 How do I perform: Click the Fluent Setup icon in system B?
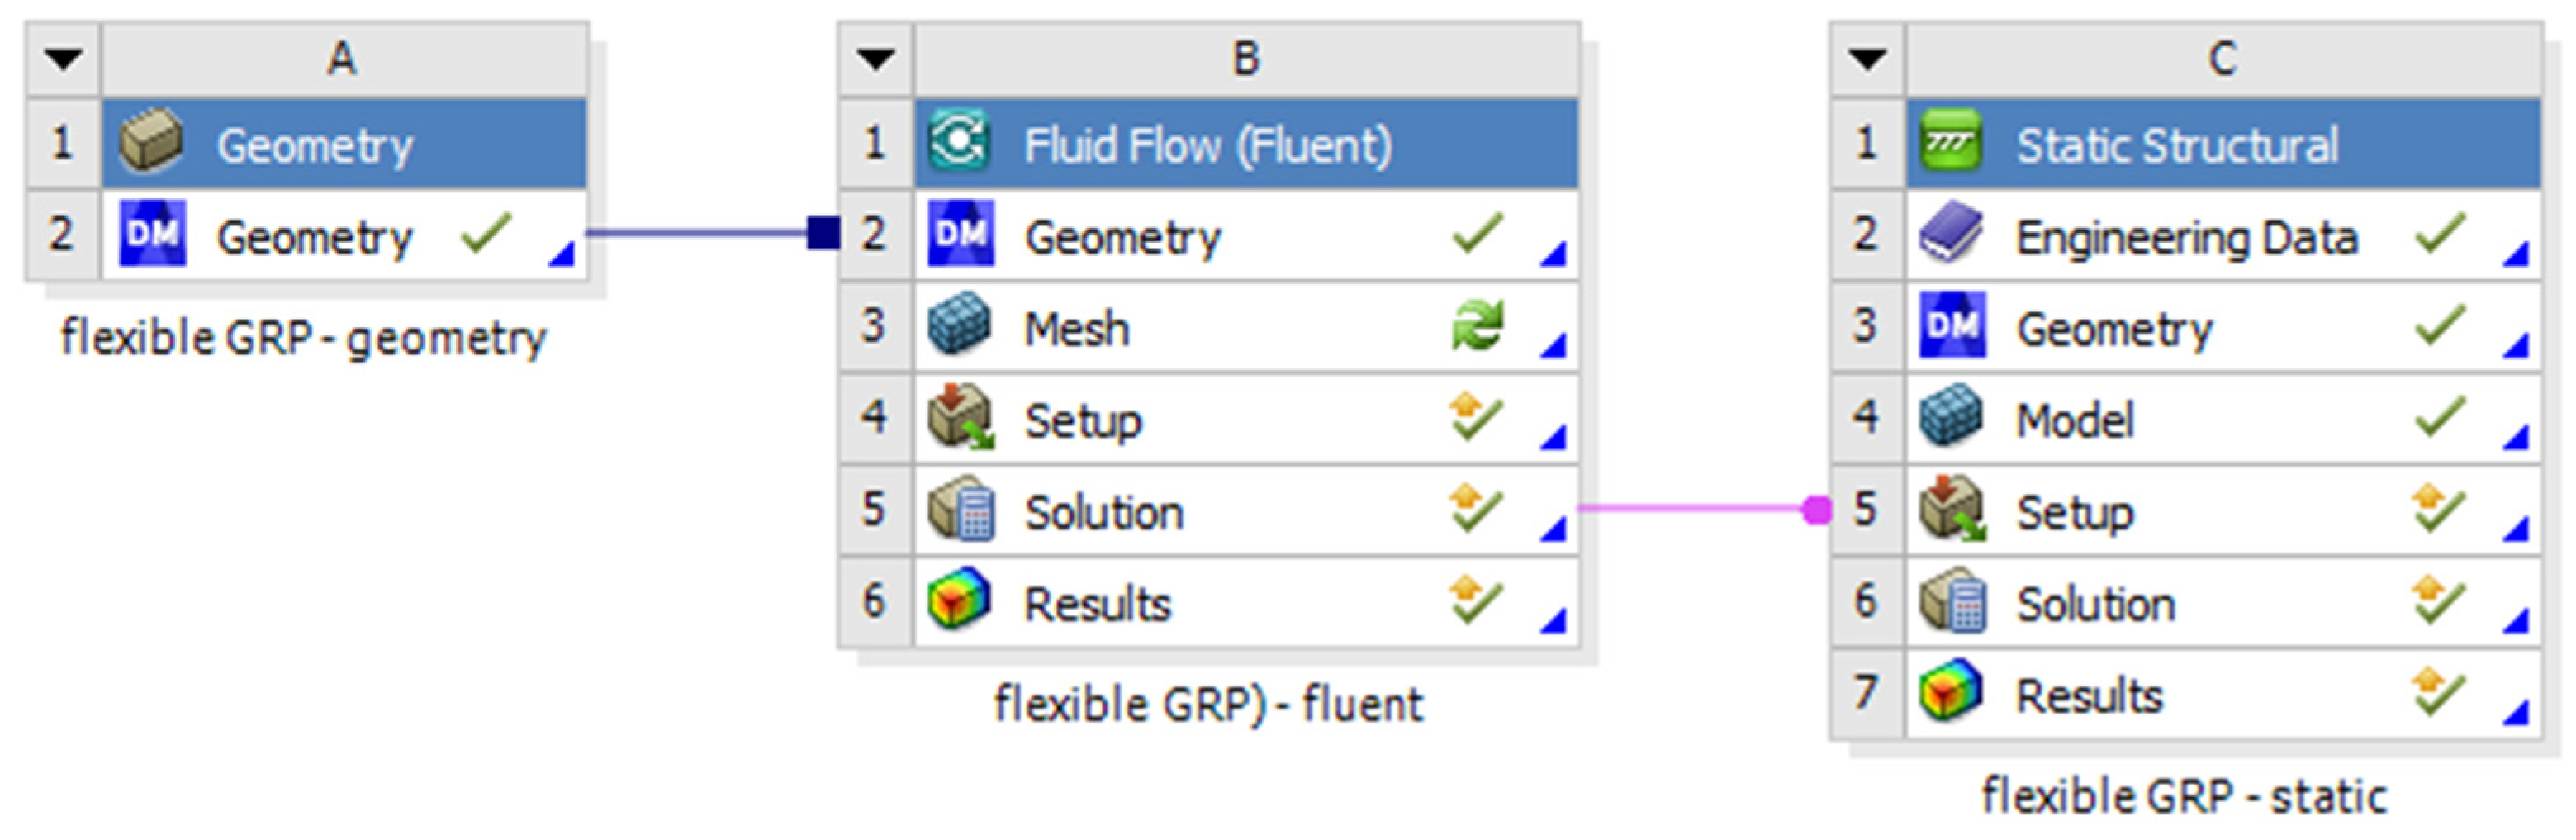(959, 418)
